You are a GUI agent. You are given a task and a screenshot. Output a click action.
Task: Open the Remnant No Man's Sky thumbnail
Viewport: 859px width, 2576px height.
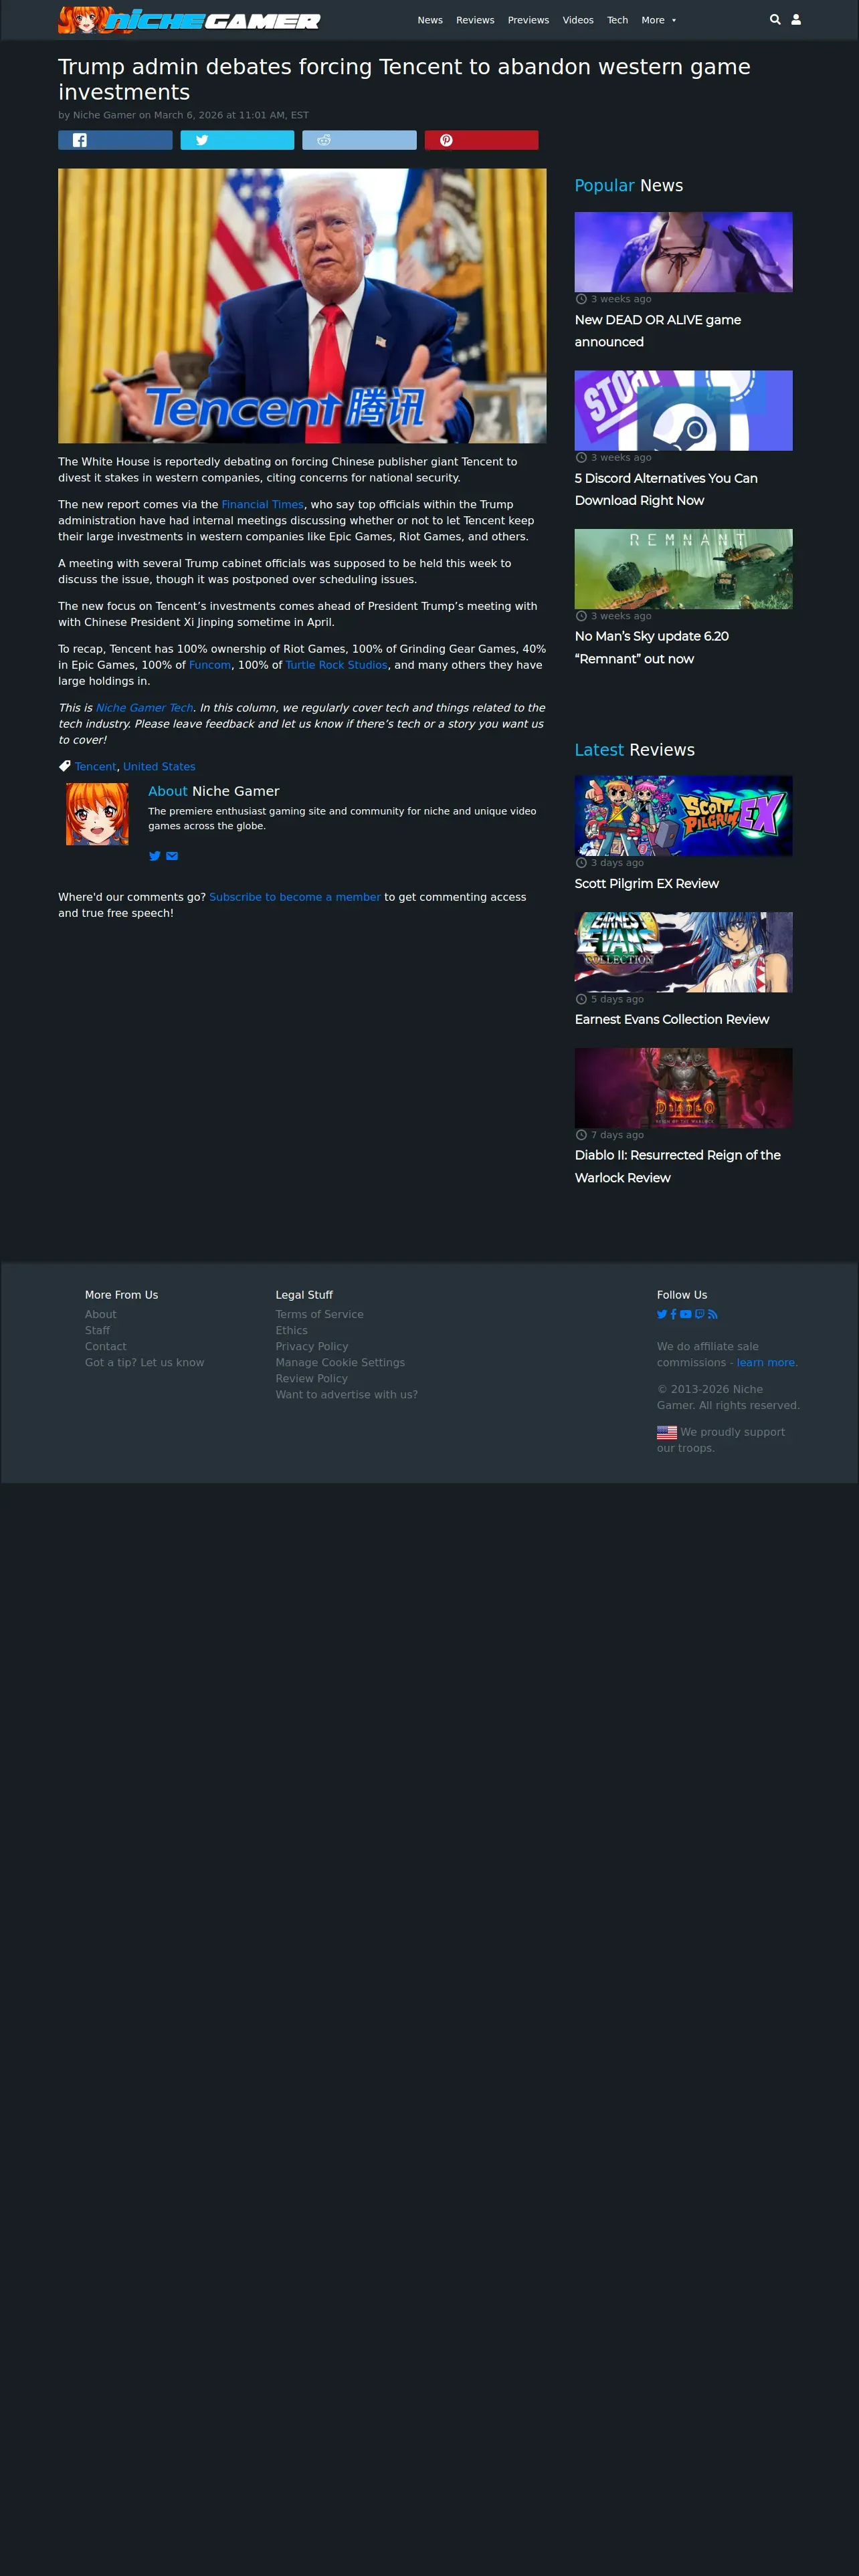[683, 569]
